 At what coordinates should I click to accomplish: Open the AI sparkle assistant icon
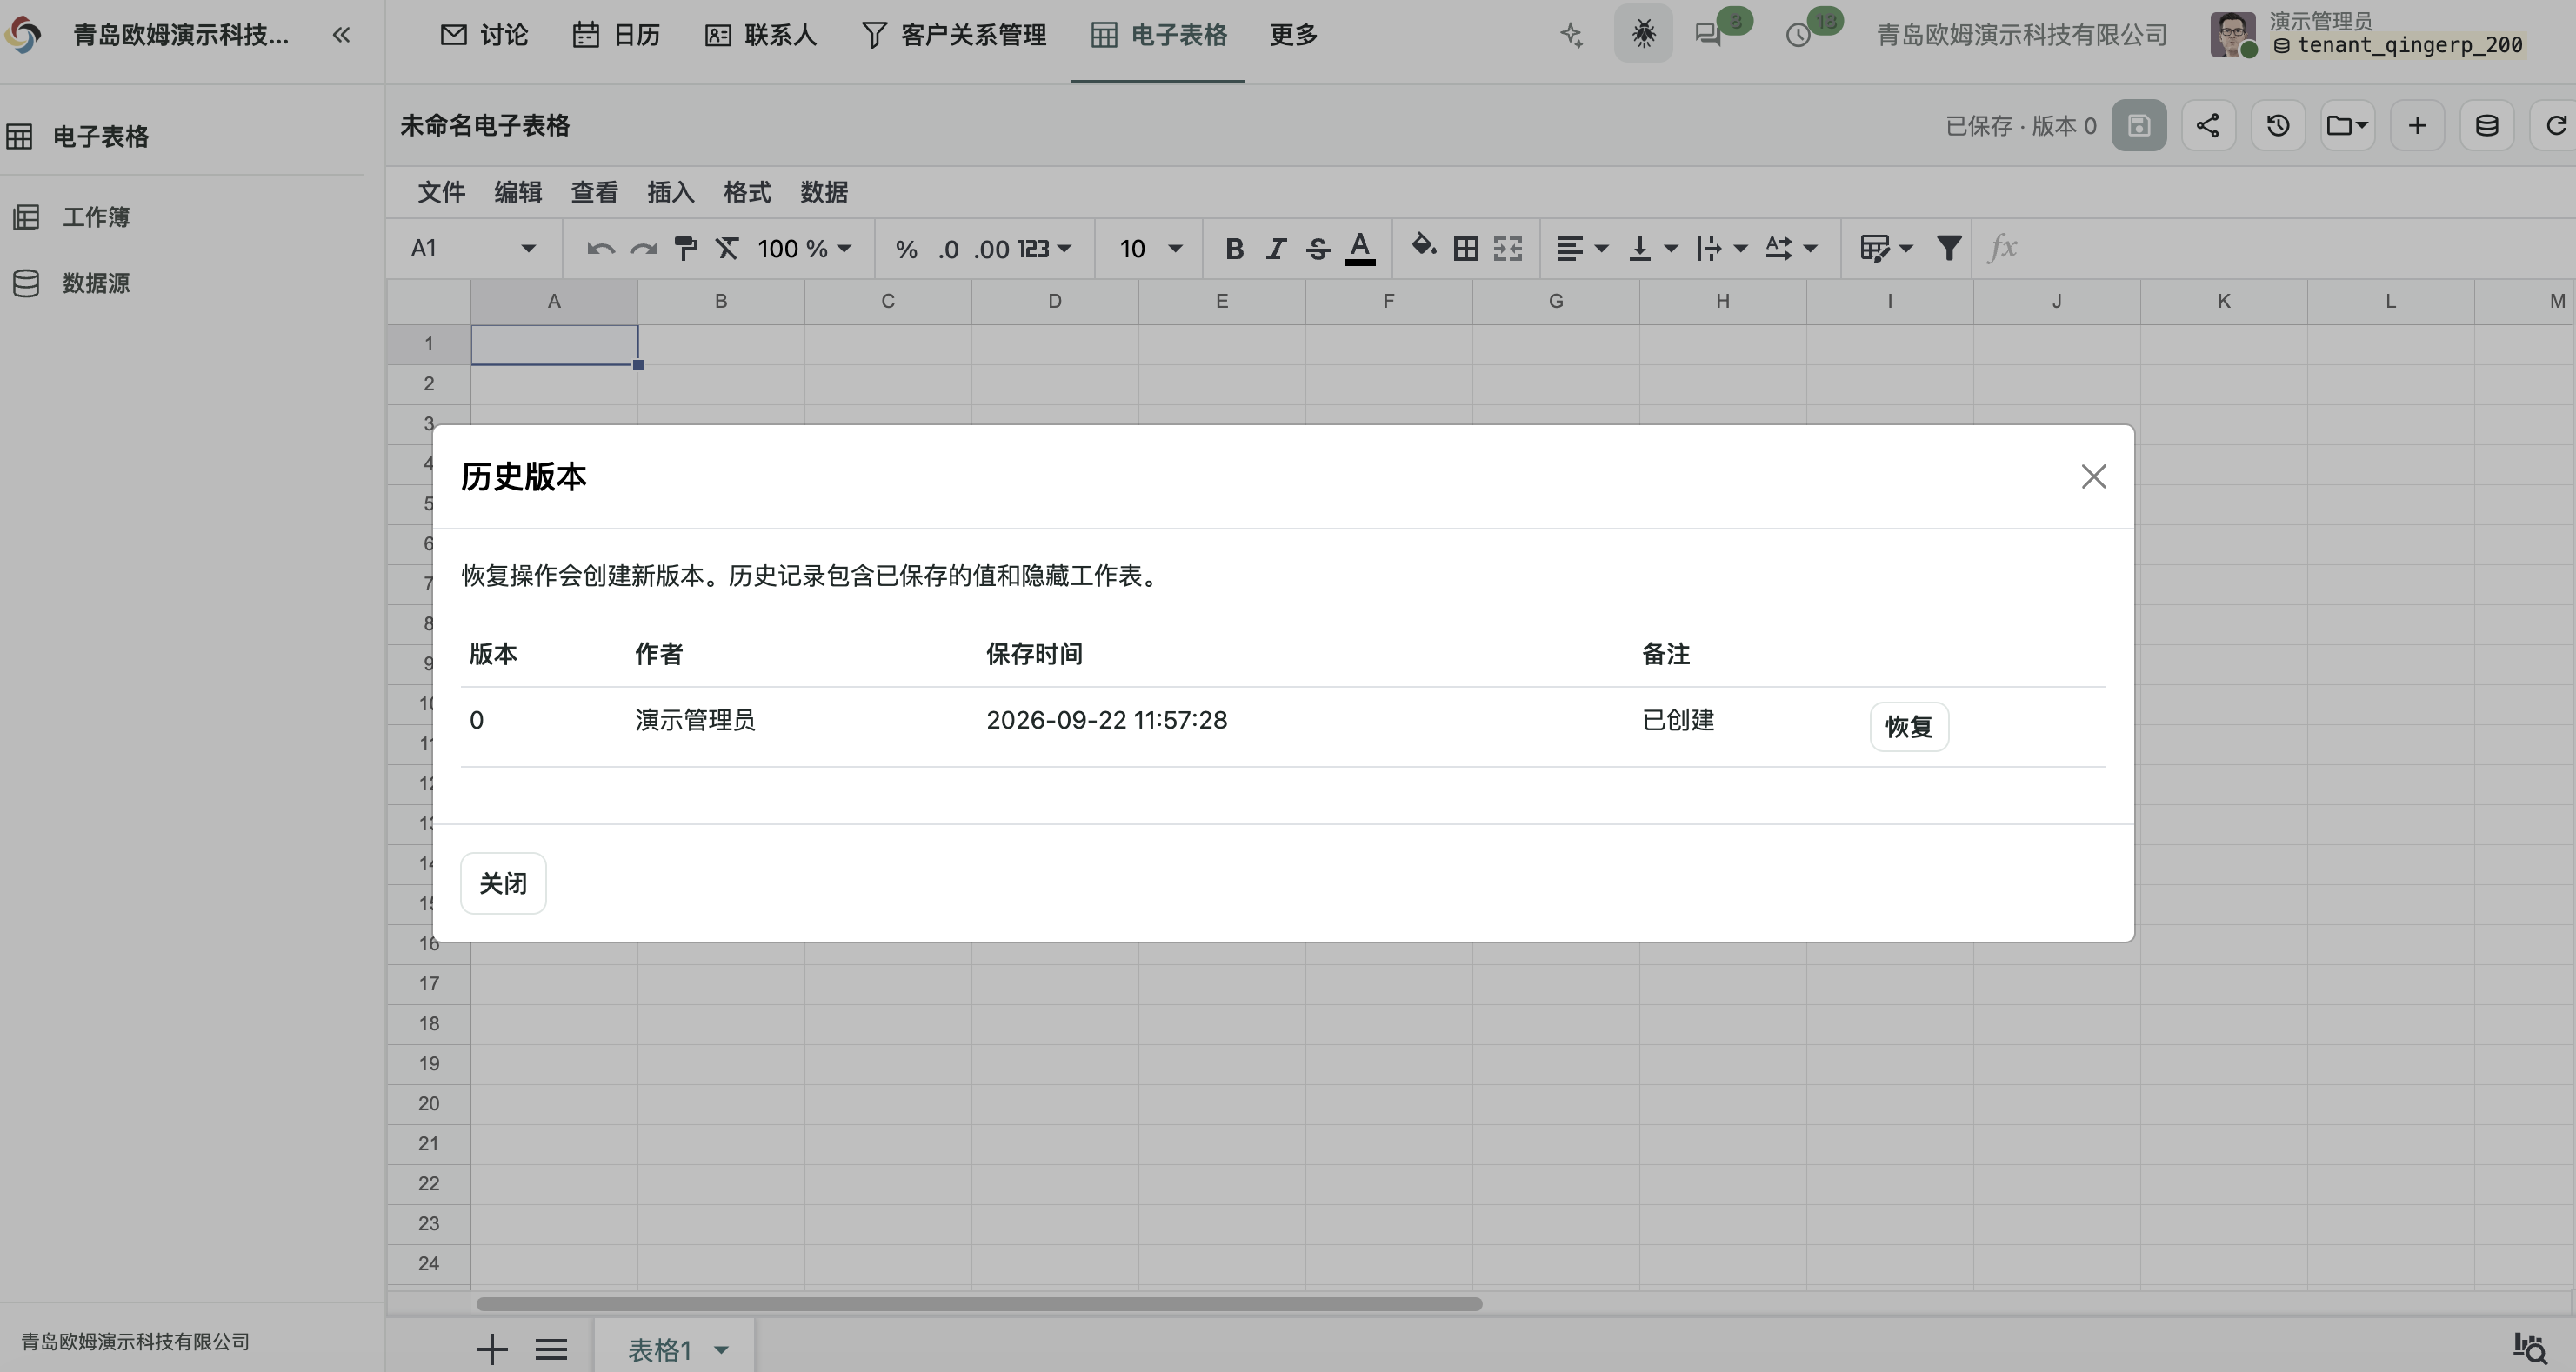point(1572,35)
